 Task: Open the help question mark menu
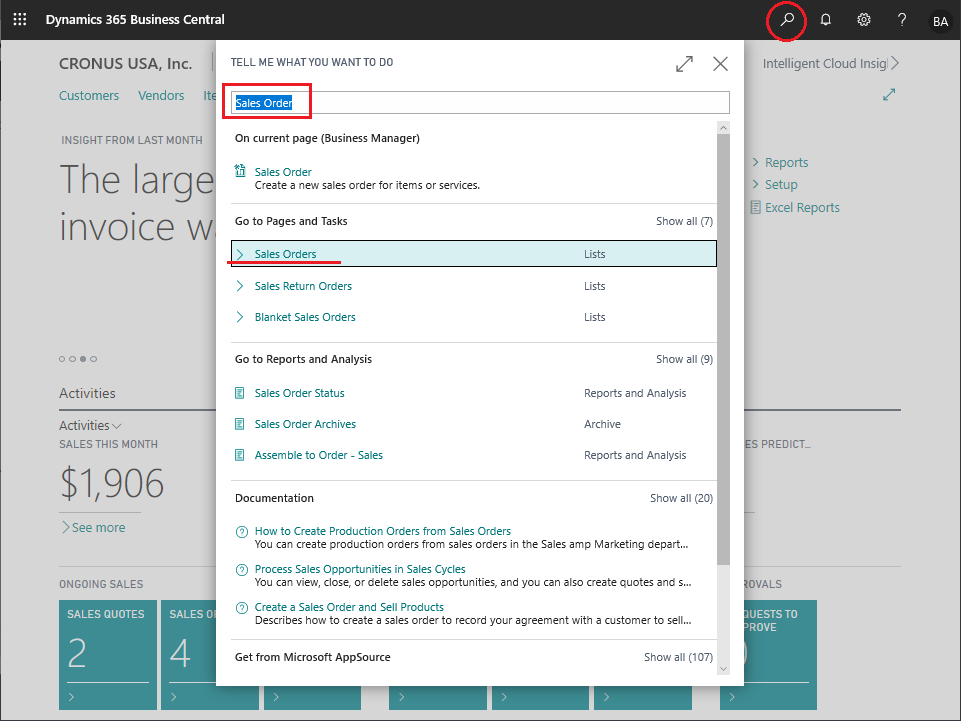902,20
